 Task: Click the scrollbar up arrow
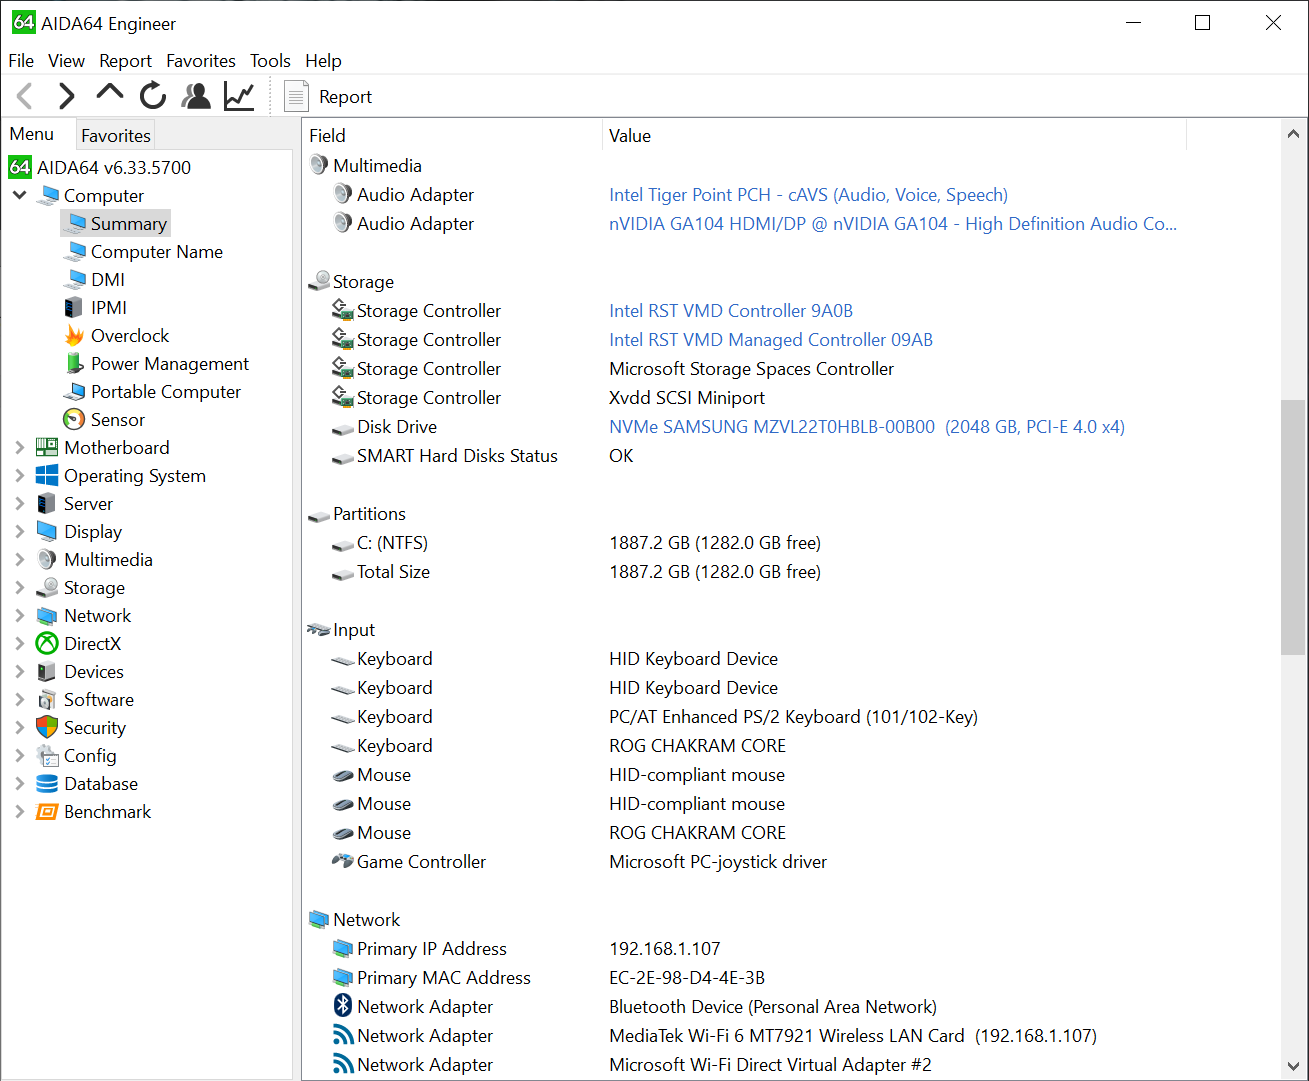[x=1292, y=133]
